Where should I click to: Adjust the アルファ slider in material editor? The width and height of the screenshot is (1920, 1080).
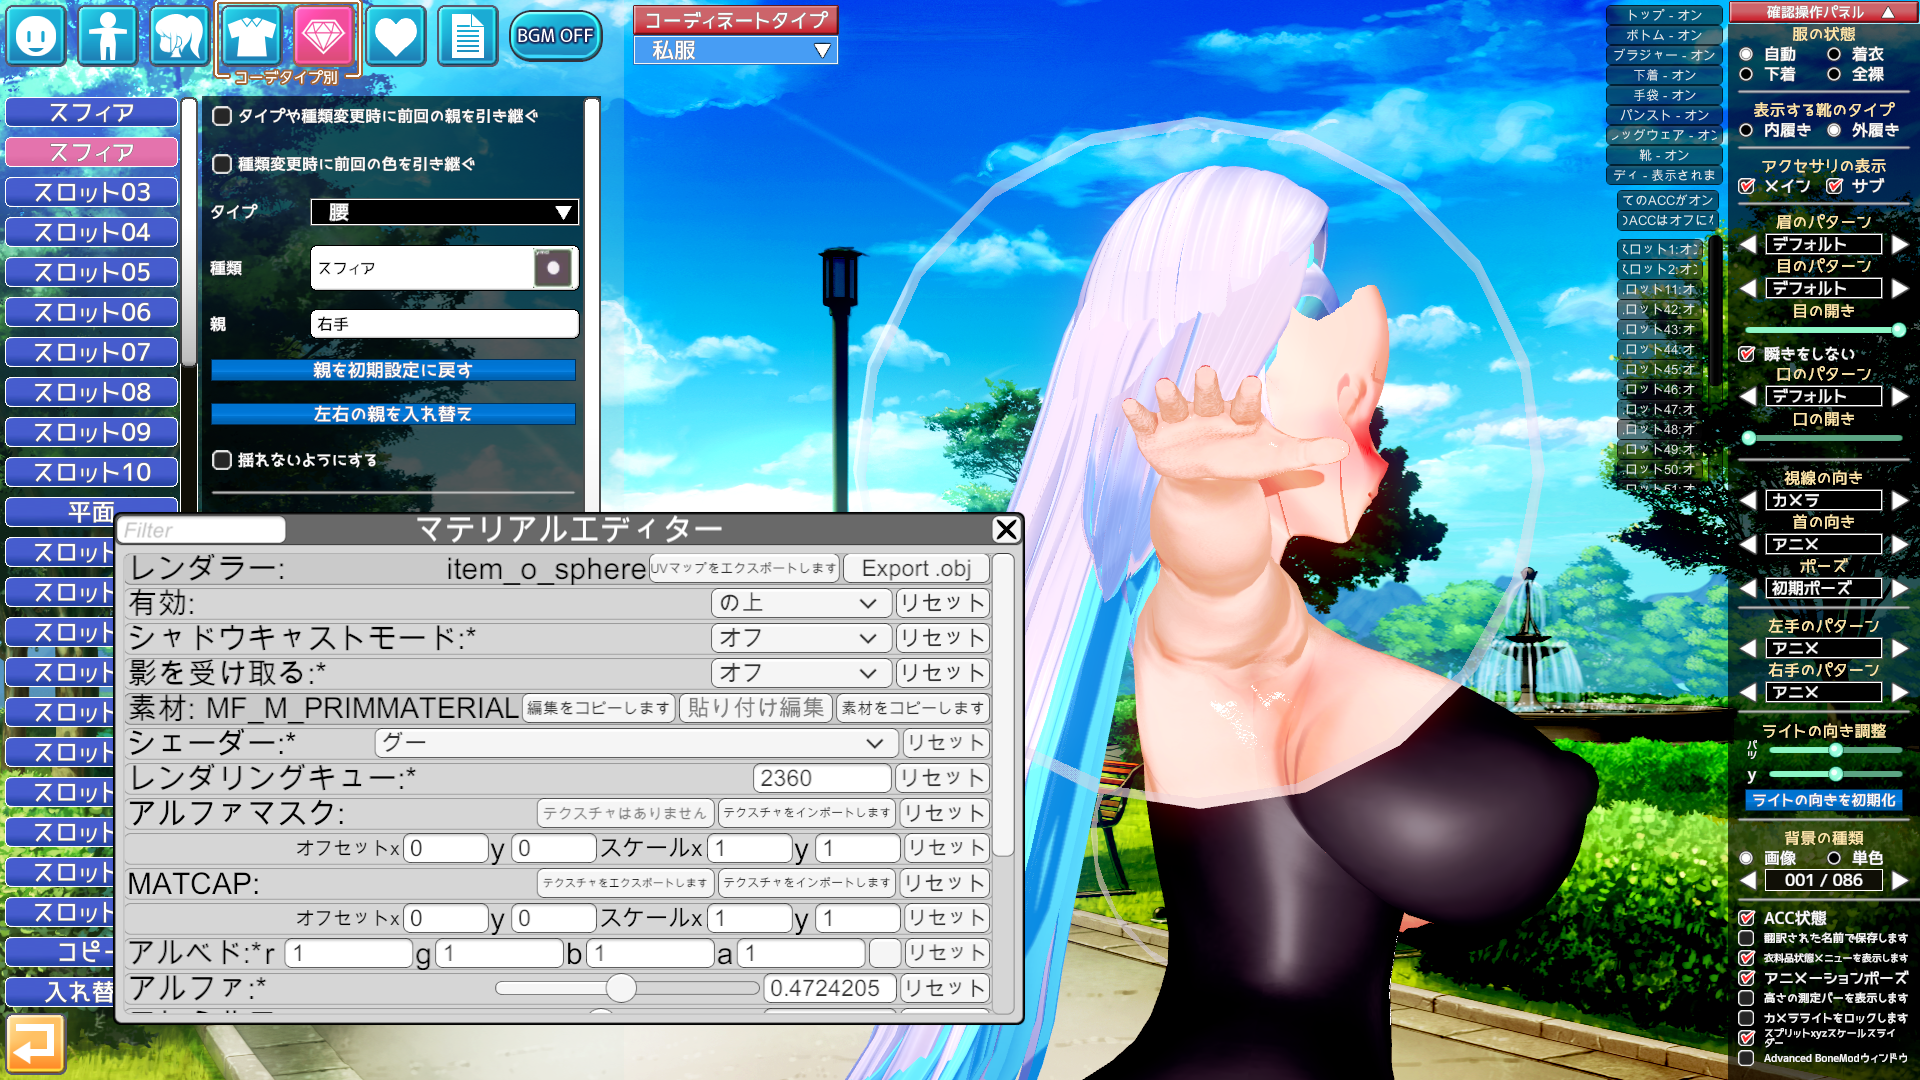tap(621, 988)
